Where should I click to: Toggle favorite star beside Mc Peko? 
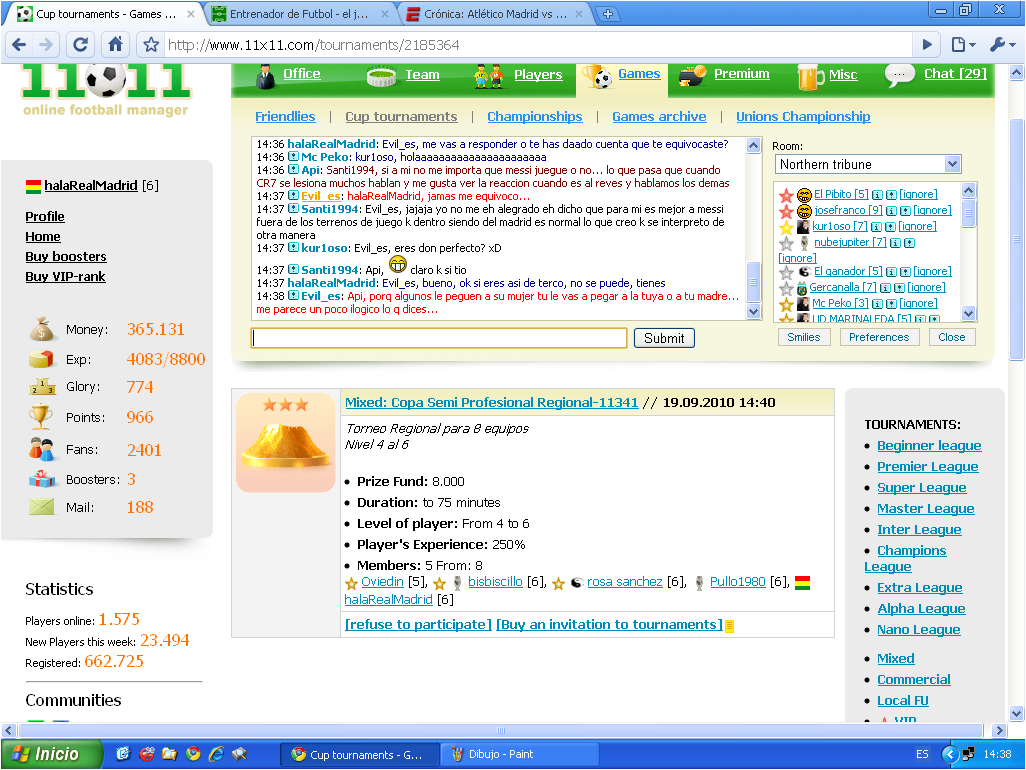[786, 304]
